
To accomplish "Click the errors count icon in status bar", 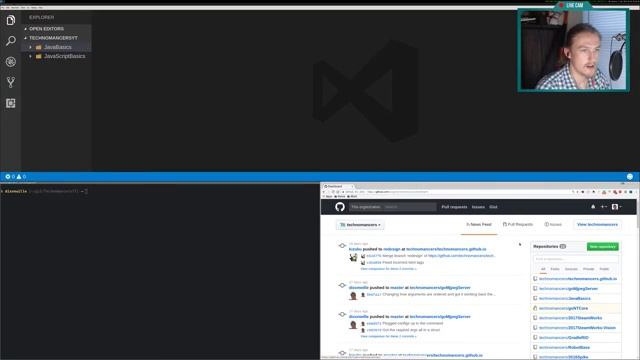I will tap(8, 177).
